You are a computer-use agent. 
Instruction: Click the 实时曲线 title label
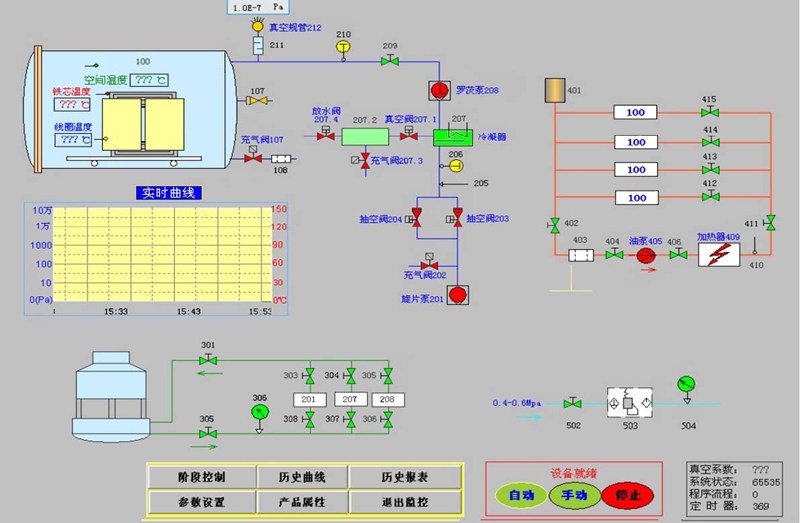[x=169, y=193]
